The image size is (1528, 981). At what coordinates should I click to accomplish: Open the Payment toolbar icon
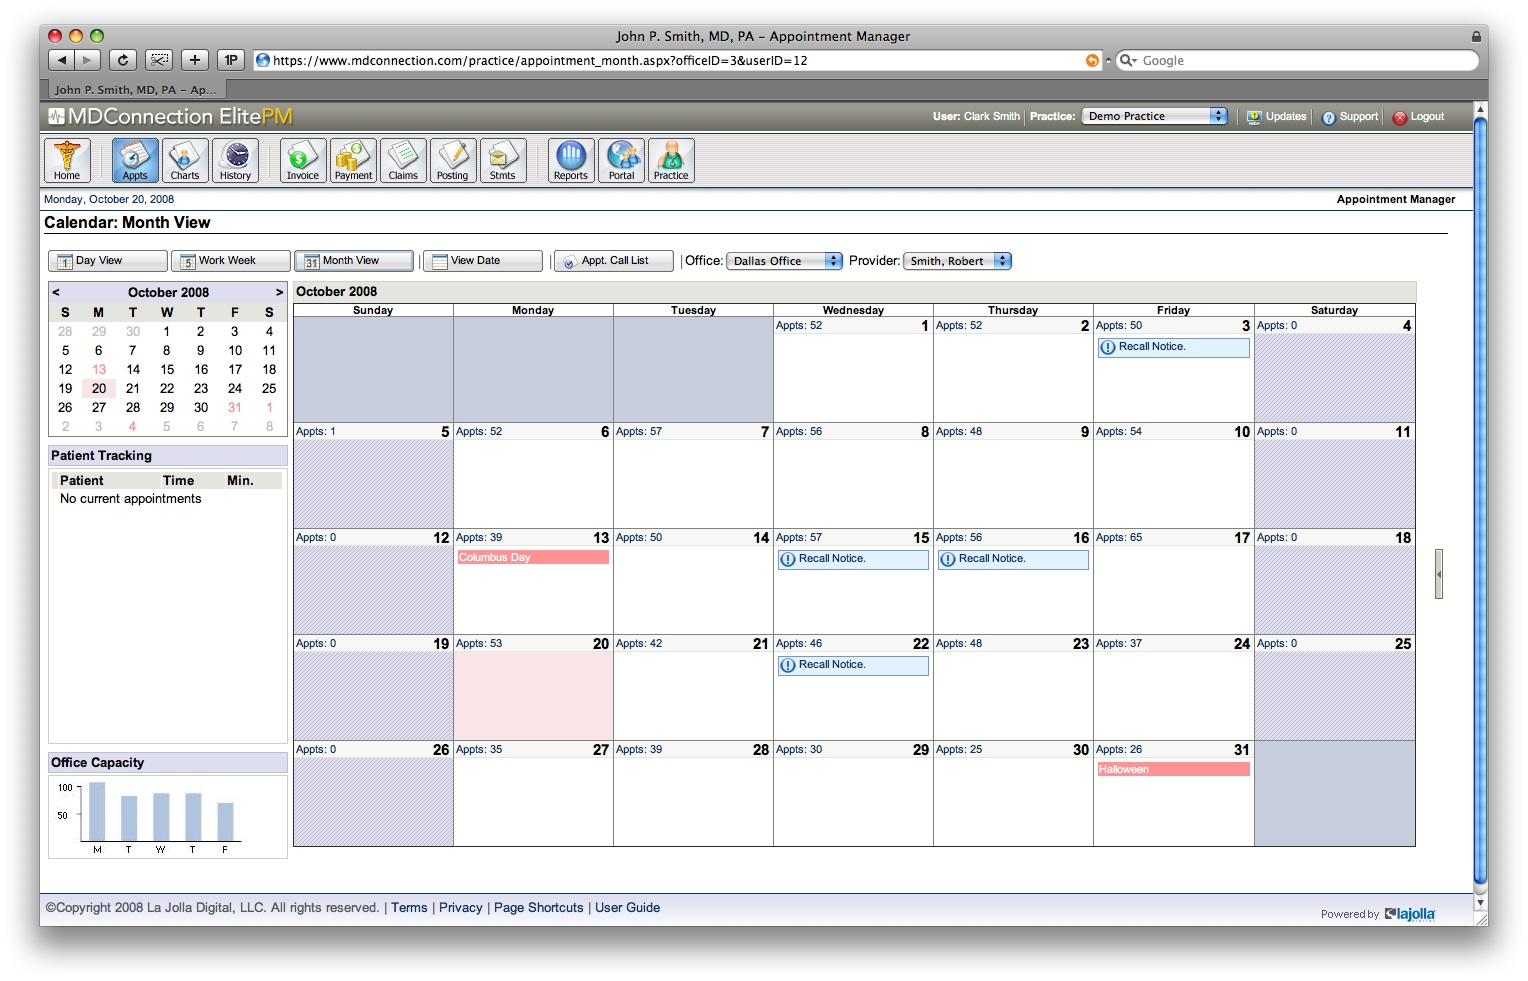[353, 160]
